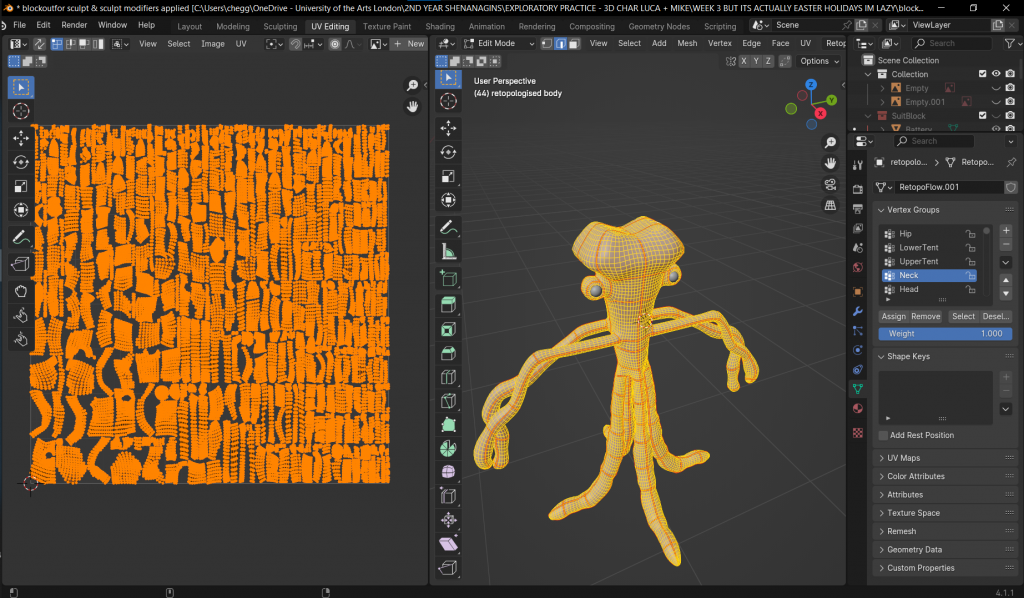Click the outliner Search field
Screen dimensions: 1024x598
[952, 43]
